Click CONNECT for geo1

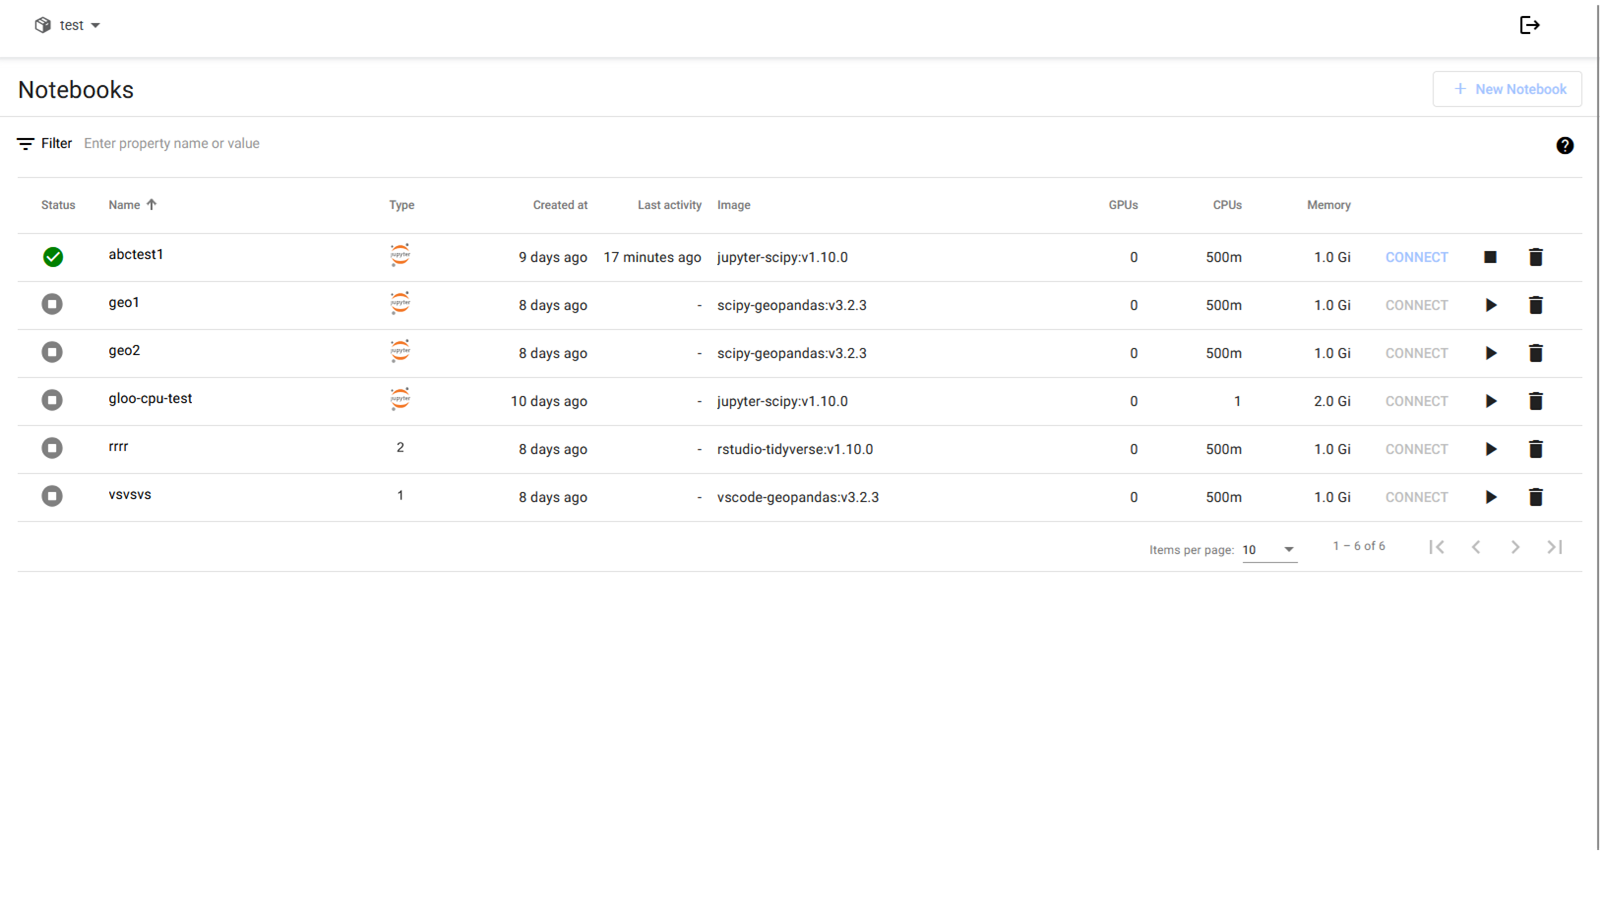coord(1417,305)
